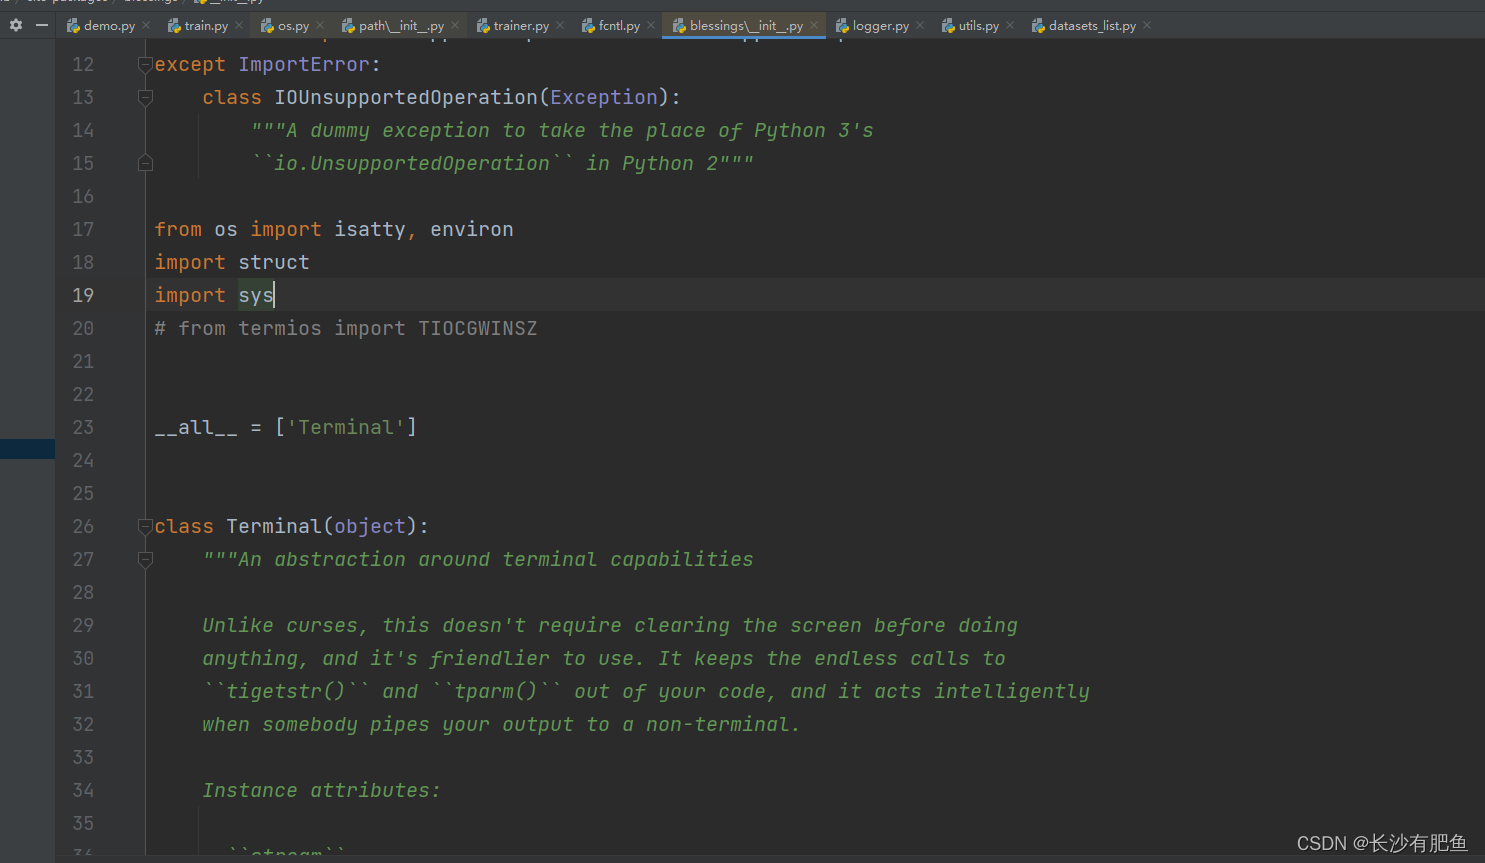The image size is (1485, 863).
Task: Close the blessings\_init_.py tab
Action: (814, 25)
